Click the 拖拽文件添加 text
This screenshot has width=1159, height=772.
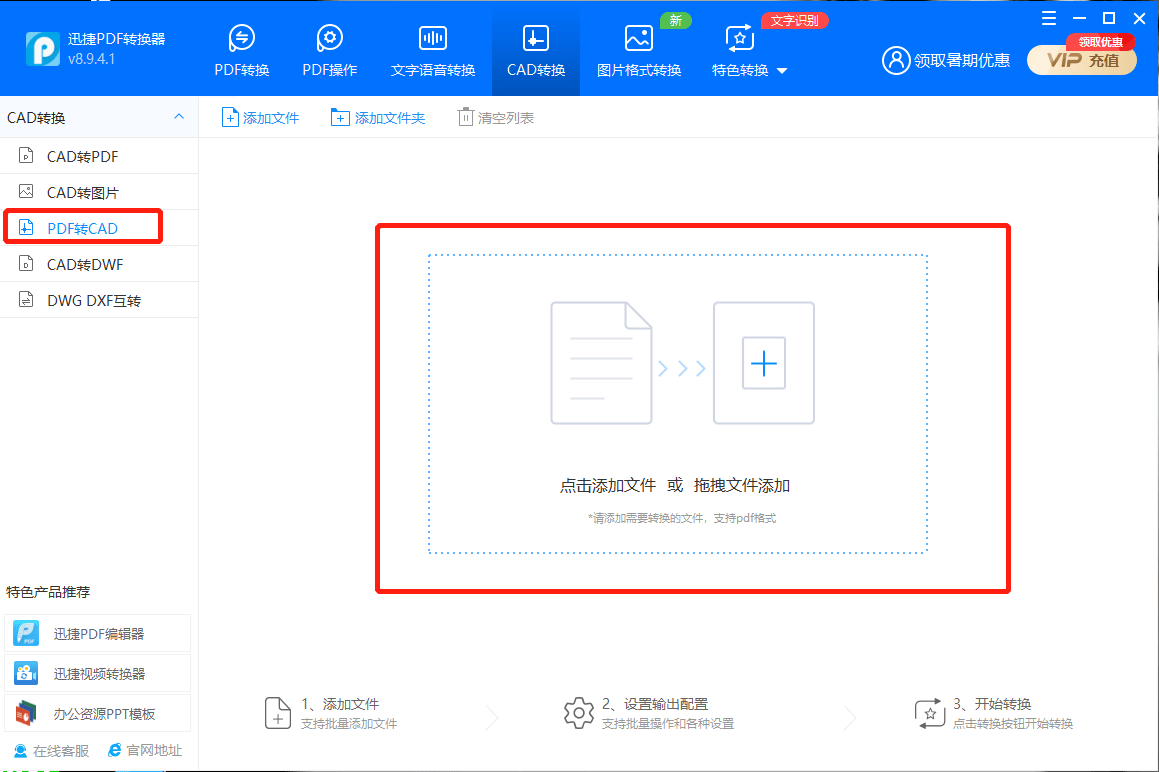741,485
